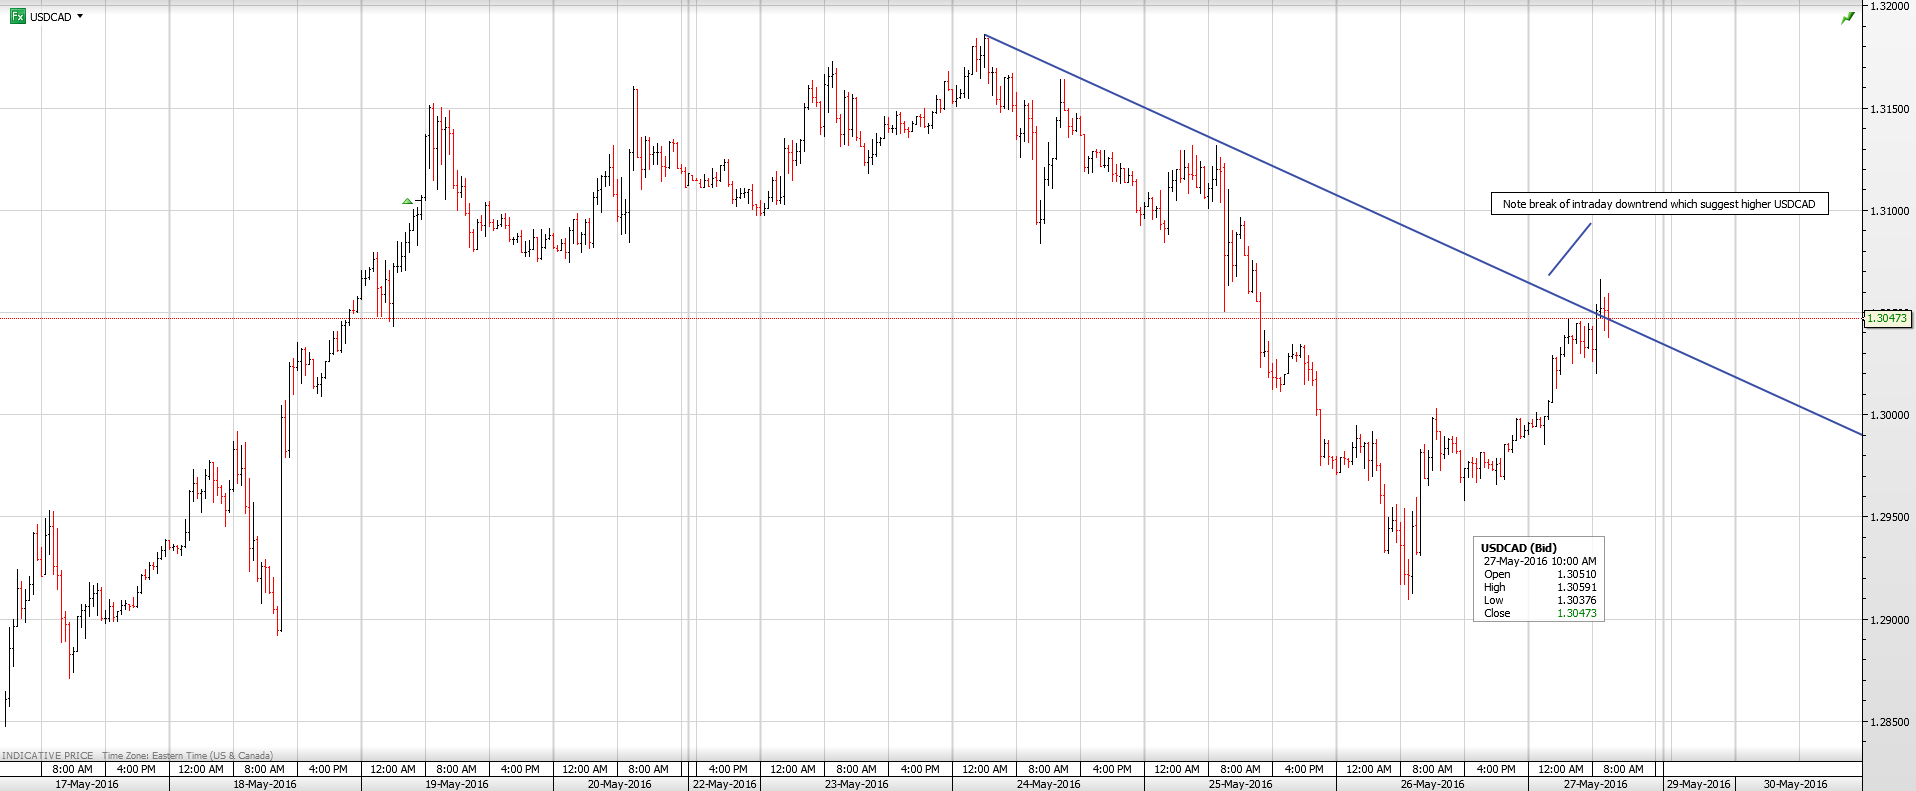Click the USDCAD (Bid) data tooltip box
The image size is (1916, 791).
(x=1538, y=580)
